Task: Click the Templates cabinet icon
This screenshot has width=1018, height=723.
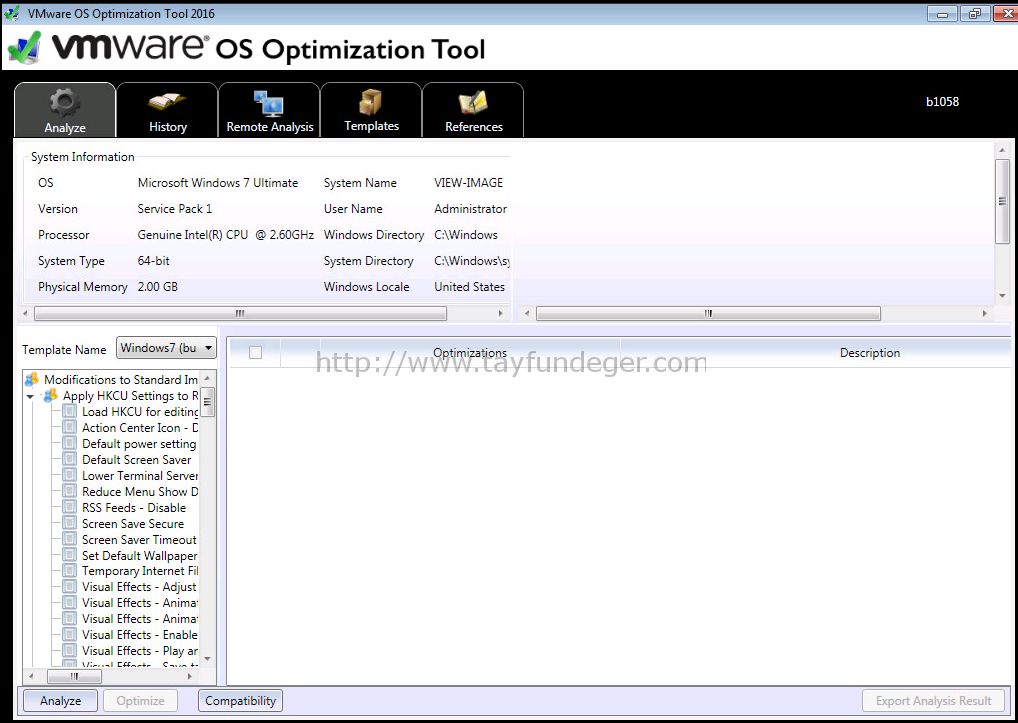Action: (371, 102)
